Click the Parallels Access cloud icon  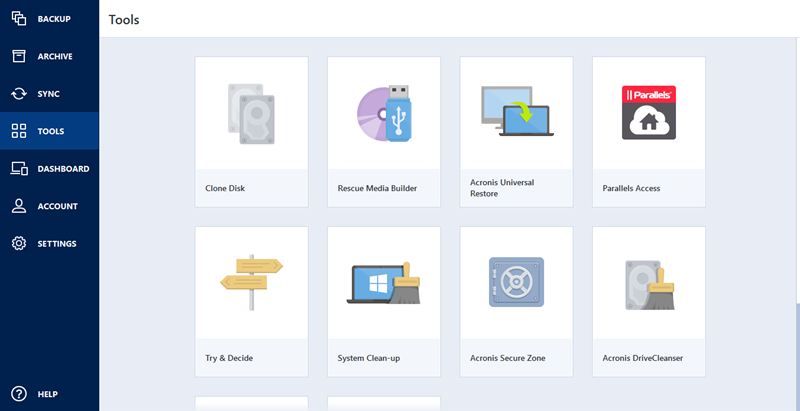pos(648,112)
